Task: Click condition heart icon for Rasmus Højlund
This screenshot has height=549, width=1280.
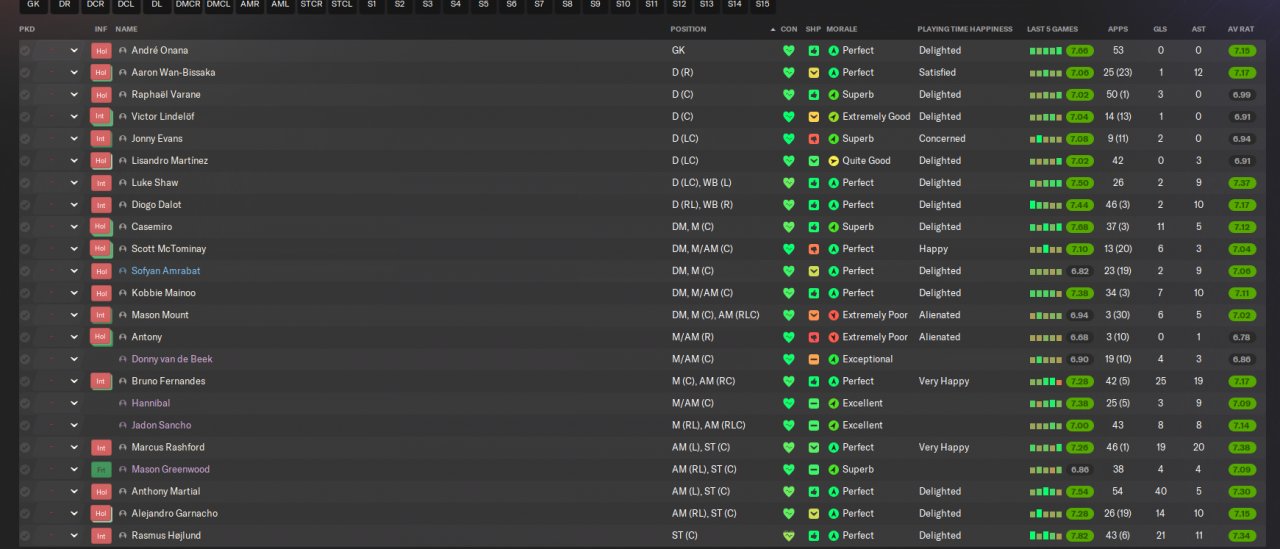Action: [788, 536]
